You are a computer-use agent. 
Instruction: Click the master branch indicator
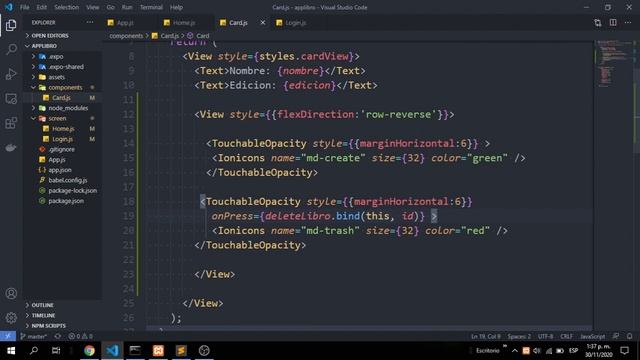(x=33, y=336)
